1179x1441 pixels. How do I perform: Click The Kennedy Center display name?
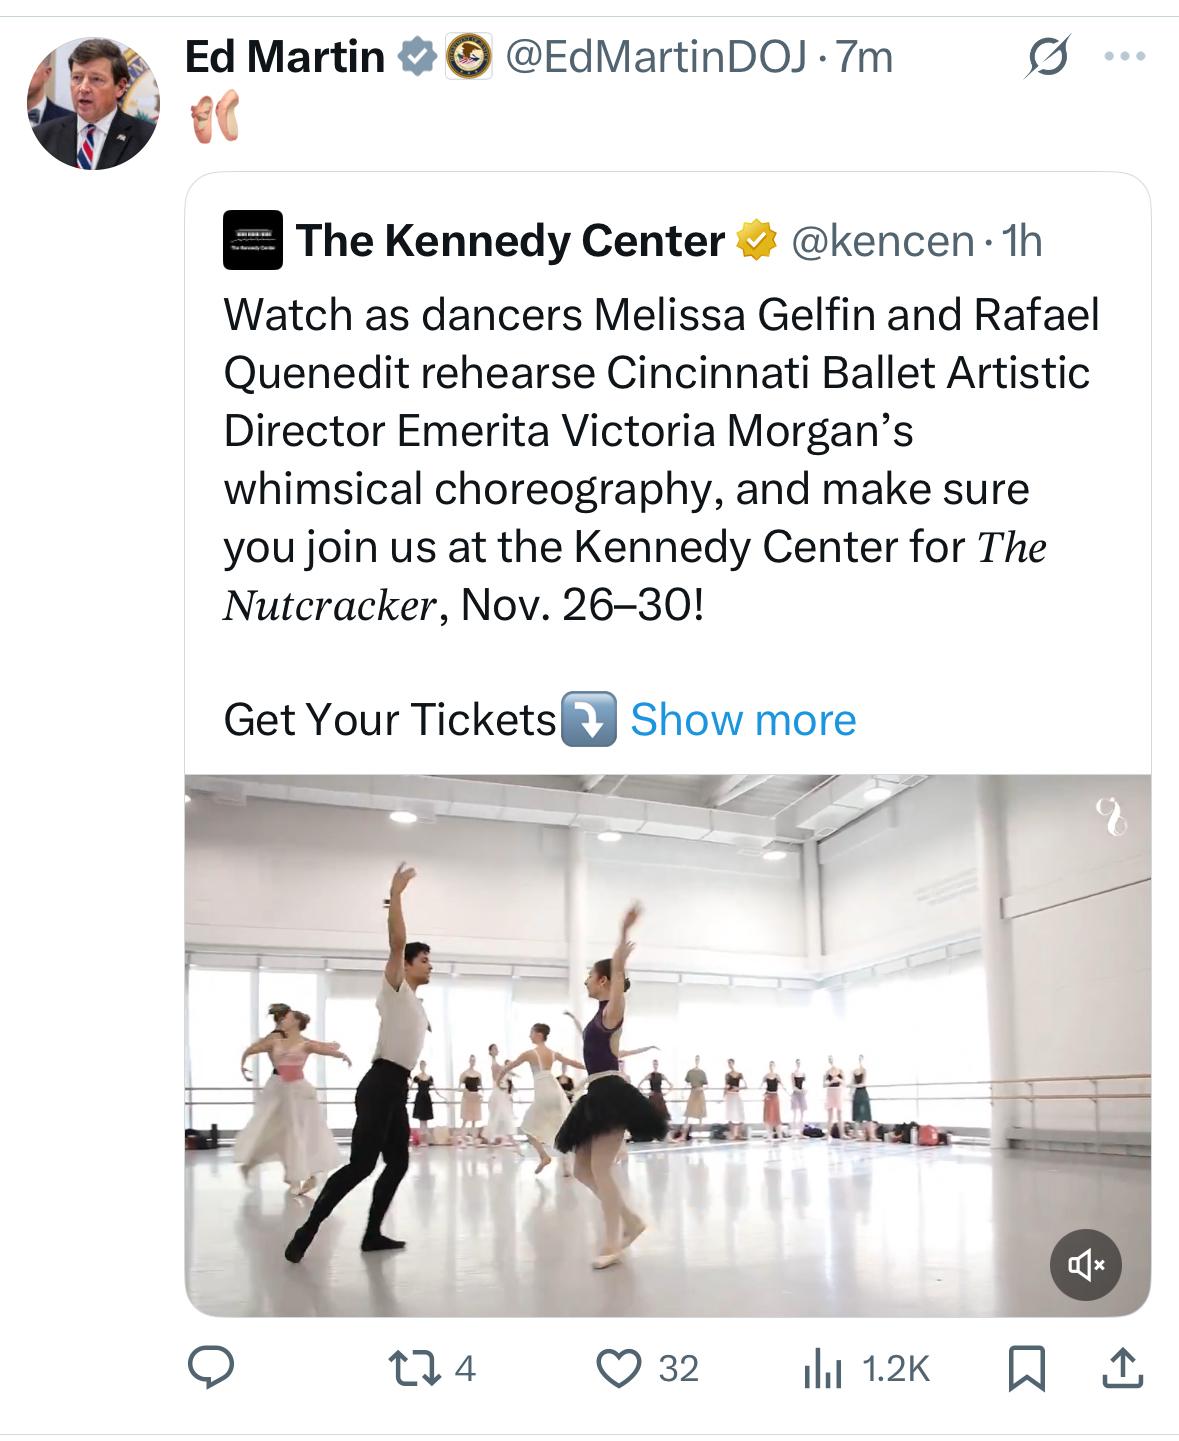[510, 241]
